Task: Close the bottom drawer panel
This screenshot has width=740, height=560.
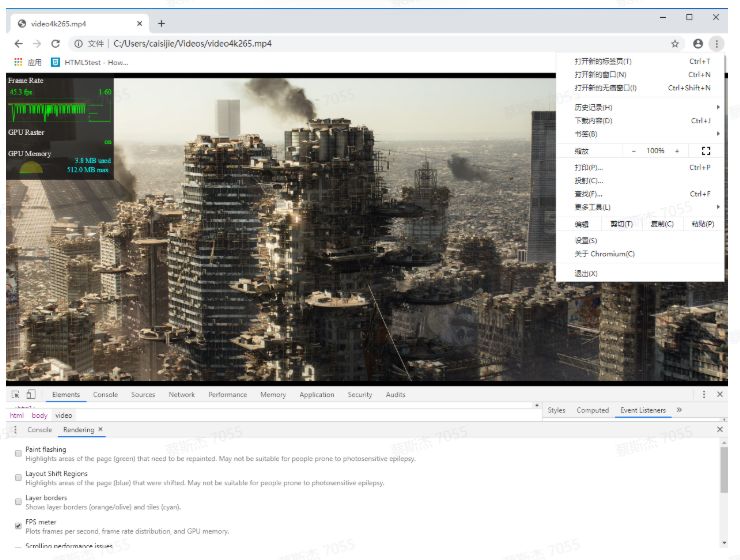Action: pyautogui.click(x=720, y=429)
